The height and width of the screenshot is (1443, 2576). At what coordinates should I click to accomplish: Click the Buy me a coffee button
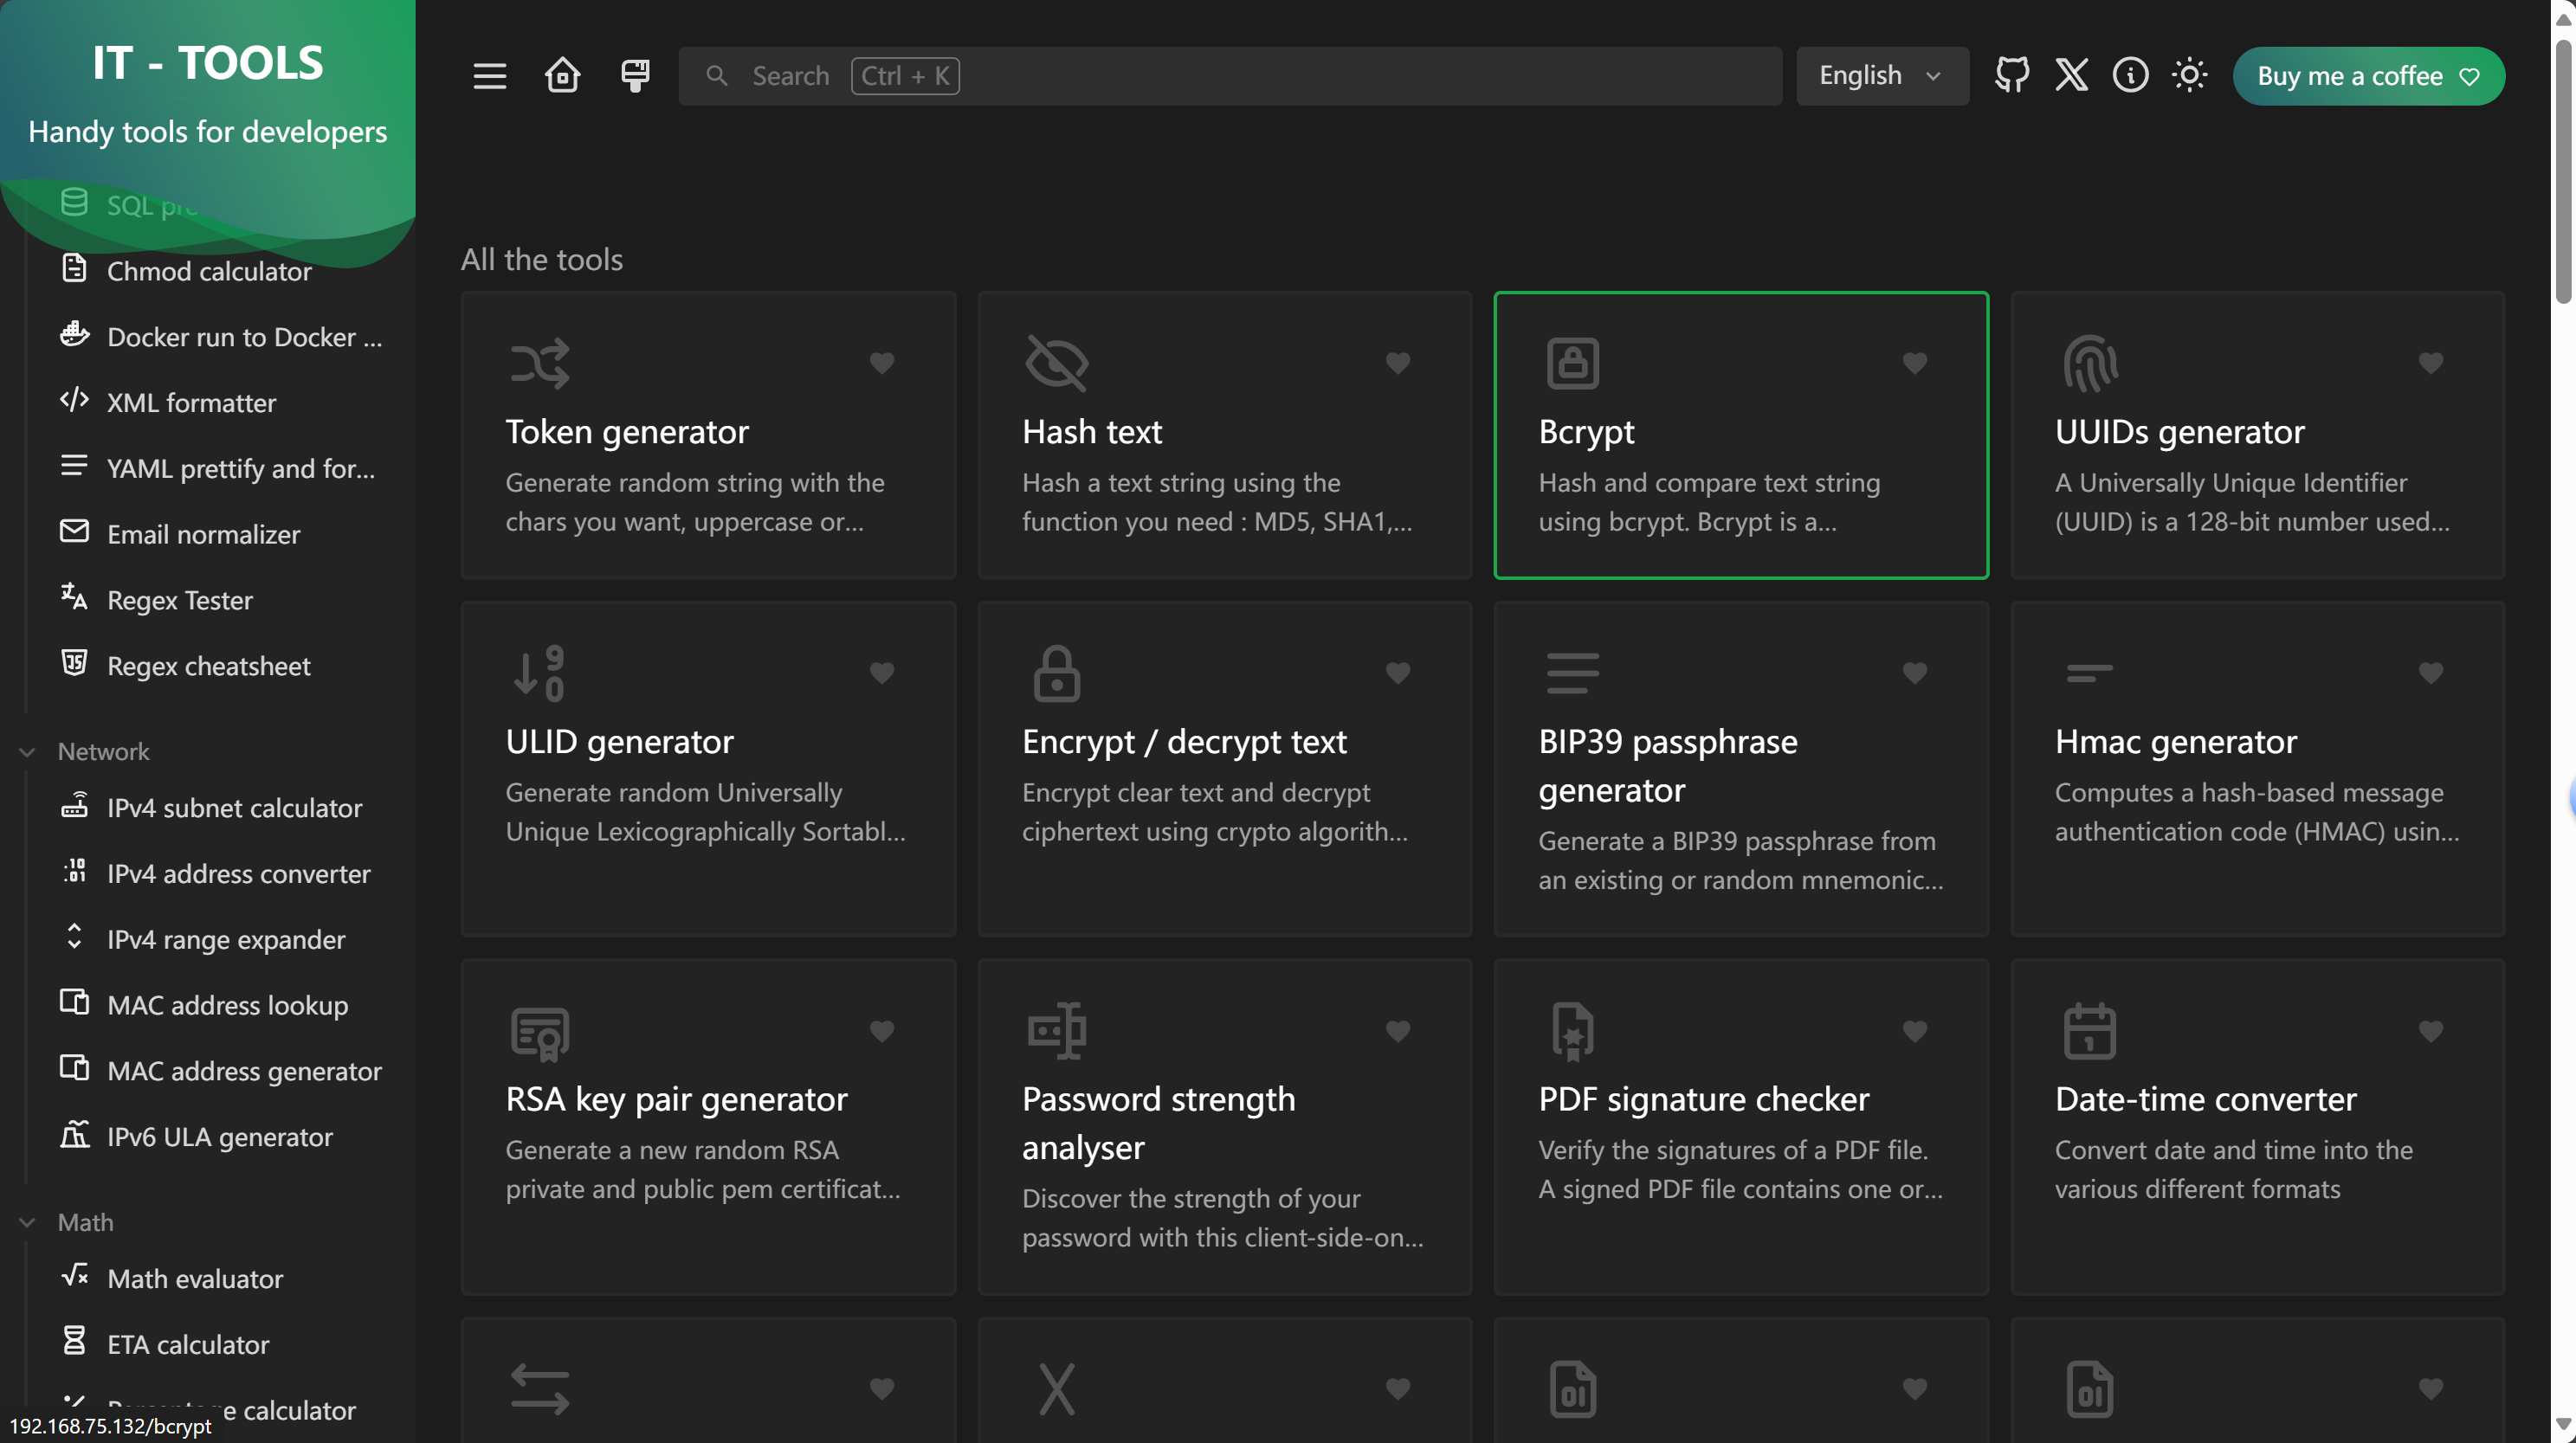tap(2368, 76)
